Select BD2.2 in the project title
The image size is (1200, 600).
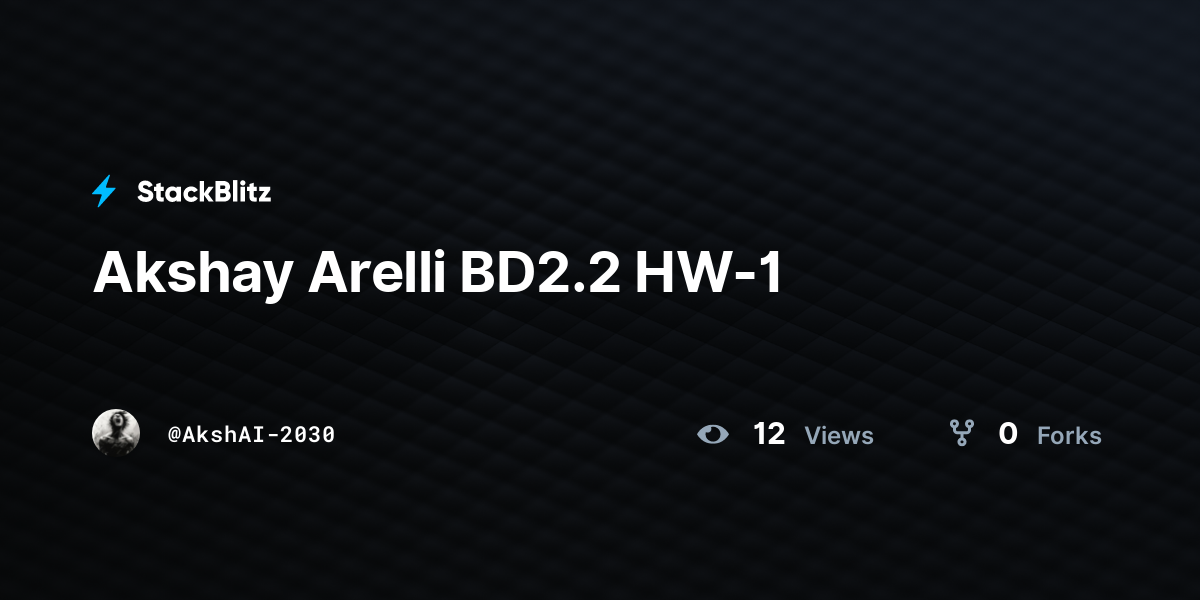[540, 272]
